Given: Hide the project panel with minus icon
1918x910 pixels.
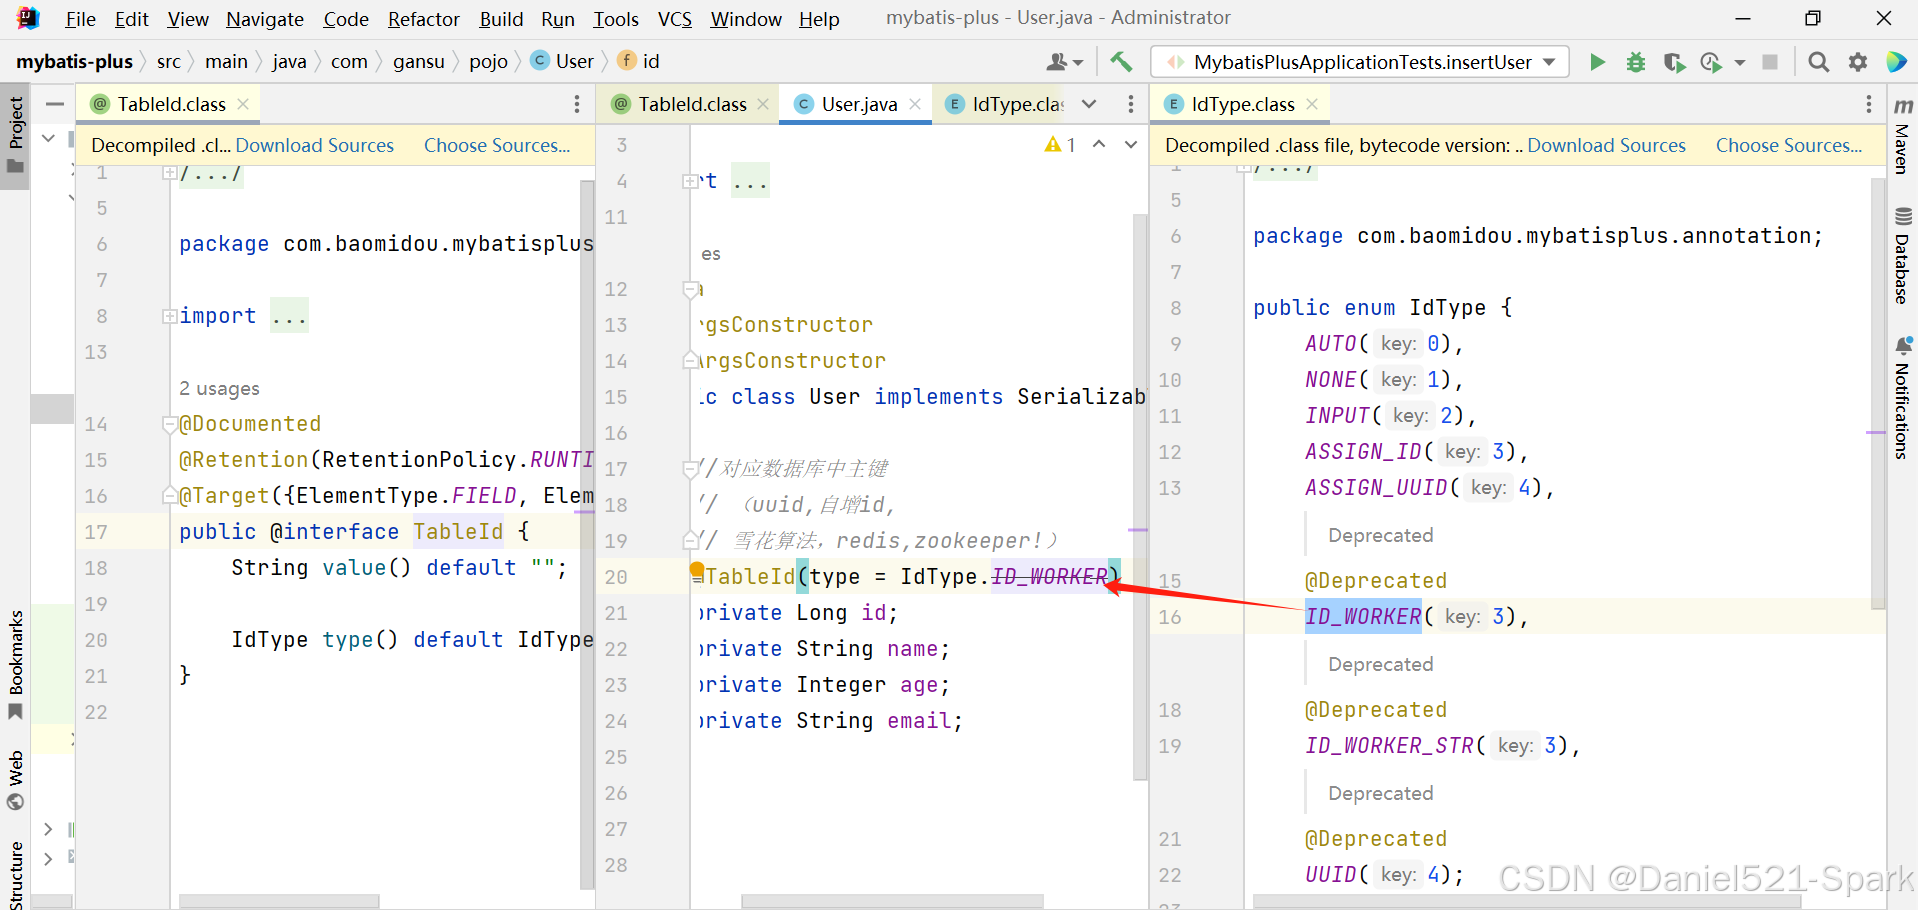Looking at the screenshot, I should click(x=55, y=104).
